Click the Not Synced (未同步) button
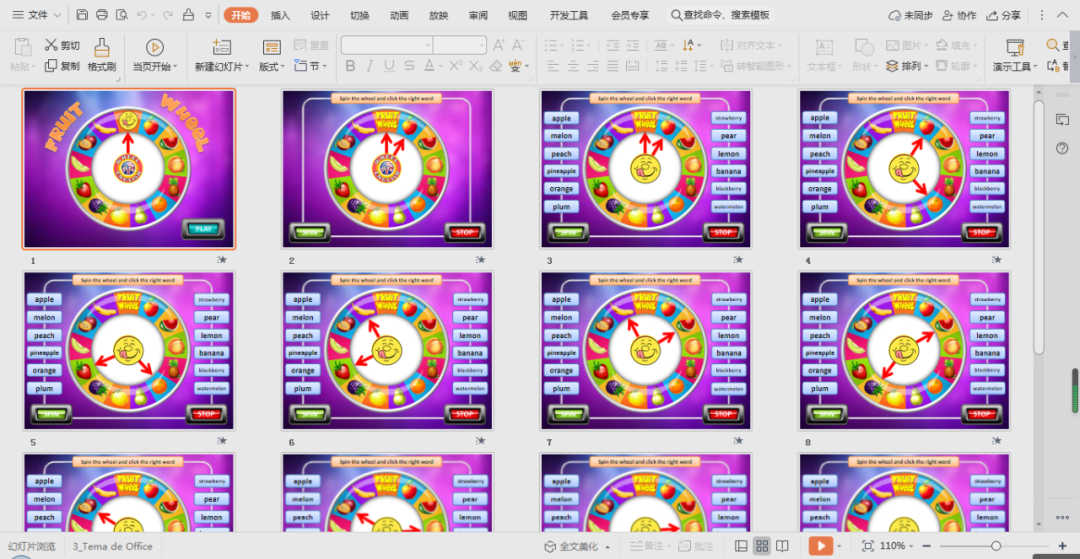Image resolution: width=1080 pixels, height=559 pixels. tap(911, 15)
